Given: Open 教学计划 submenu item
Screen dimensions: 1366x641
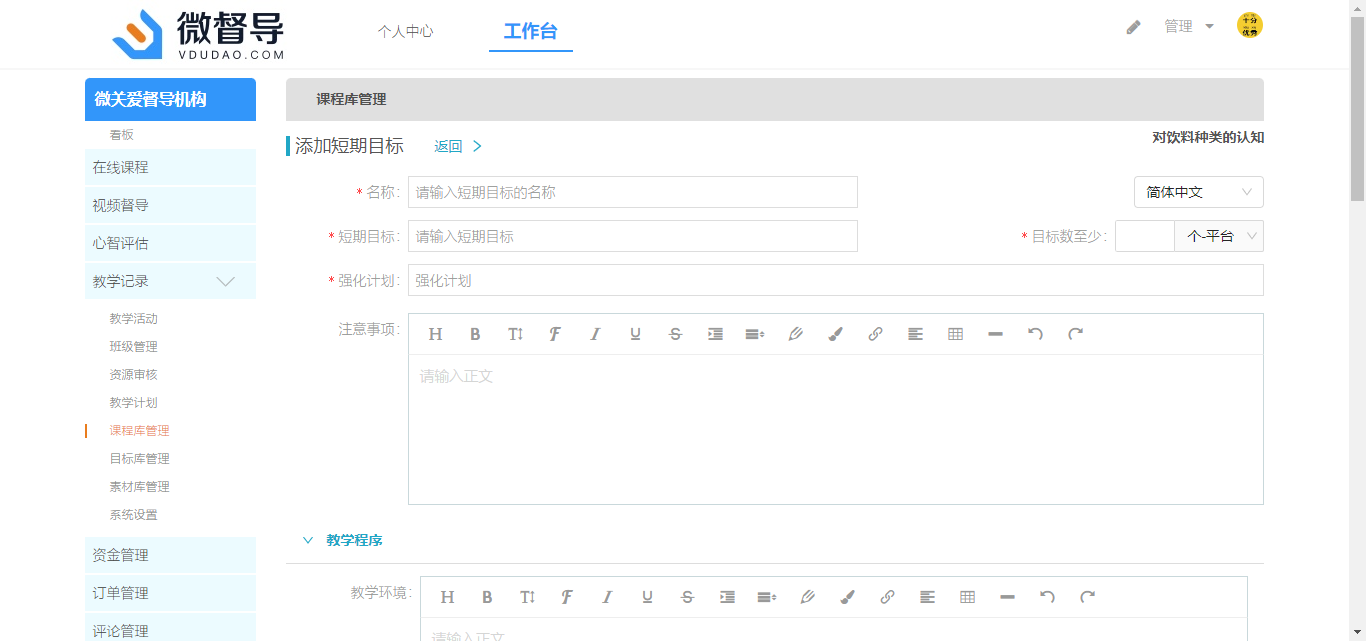Looking at the screenshot, I should pos(133,403).
